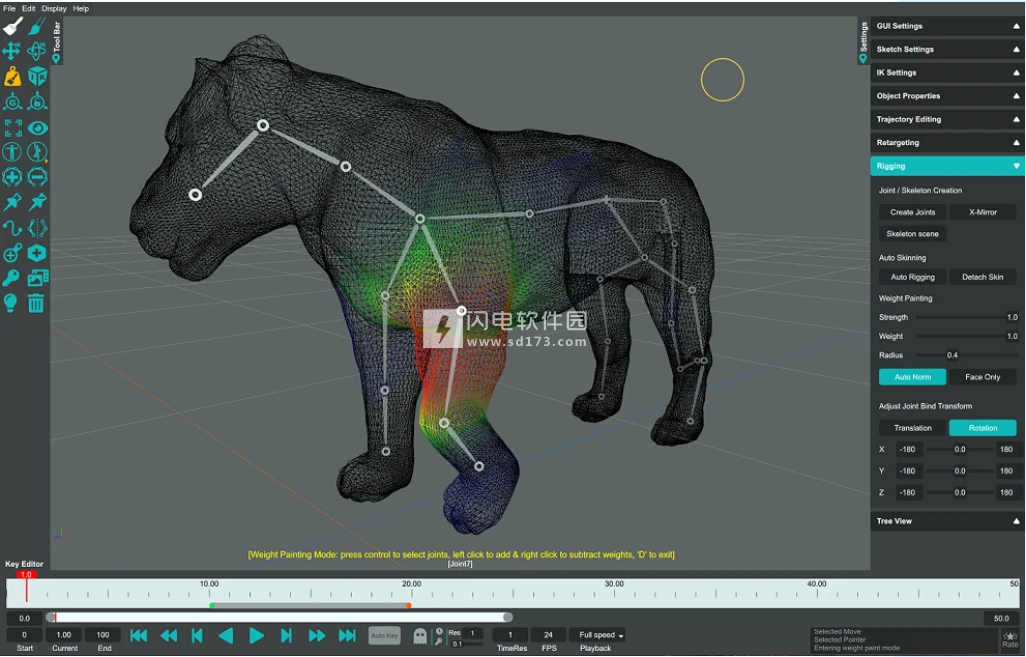
Task: Click the locked transform icon
Action: (37, 101)
